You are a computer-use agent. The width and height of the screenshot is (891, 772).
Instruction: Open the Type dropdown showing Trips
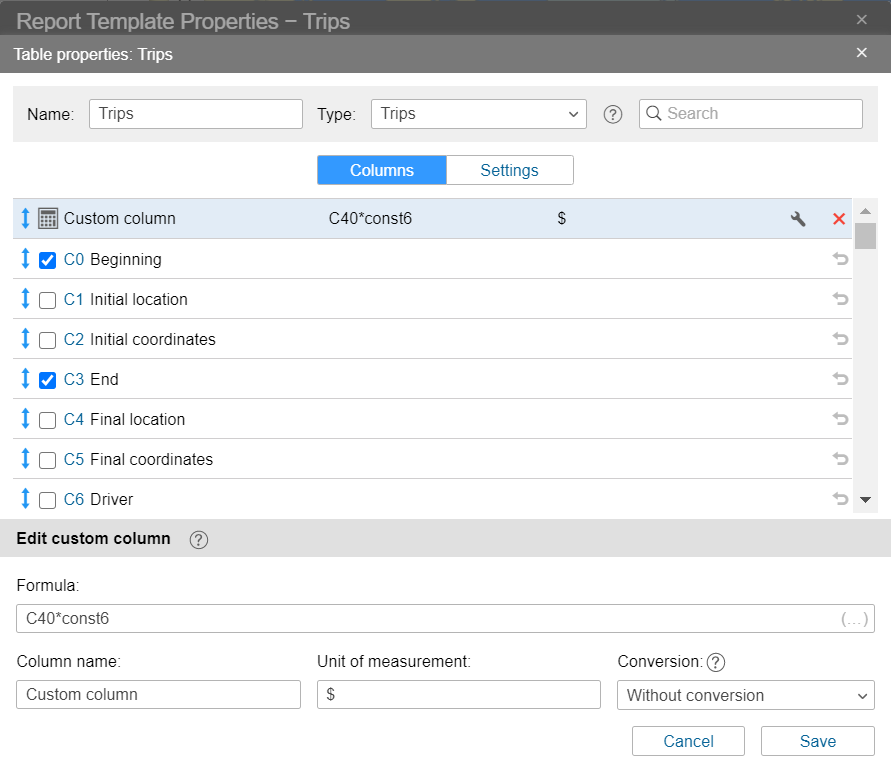[x=478, y=114]
